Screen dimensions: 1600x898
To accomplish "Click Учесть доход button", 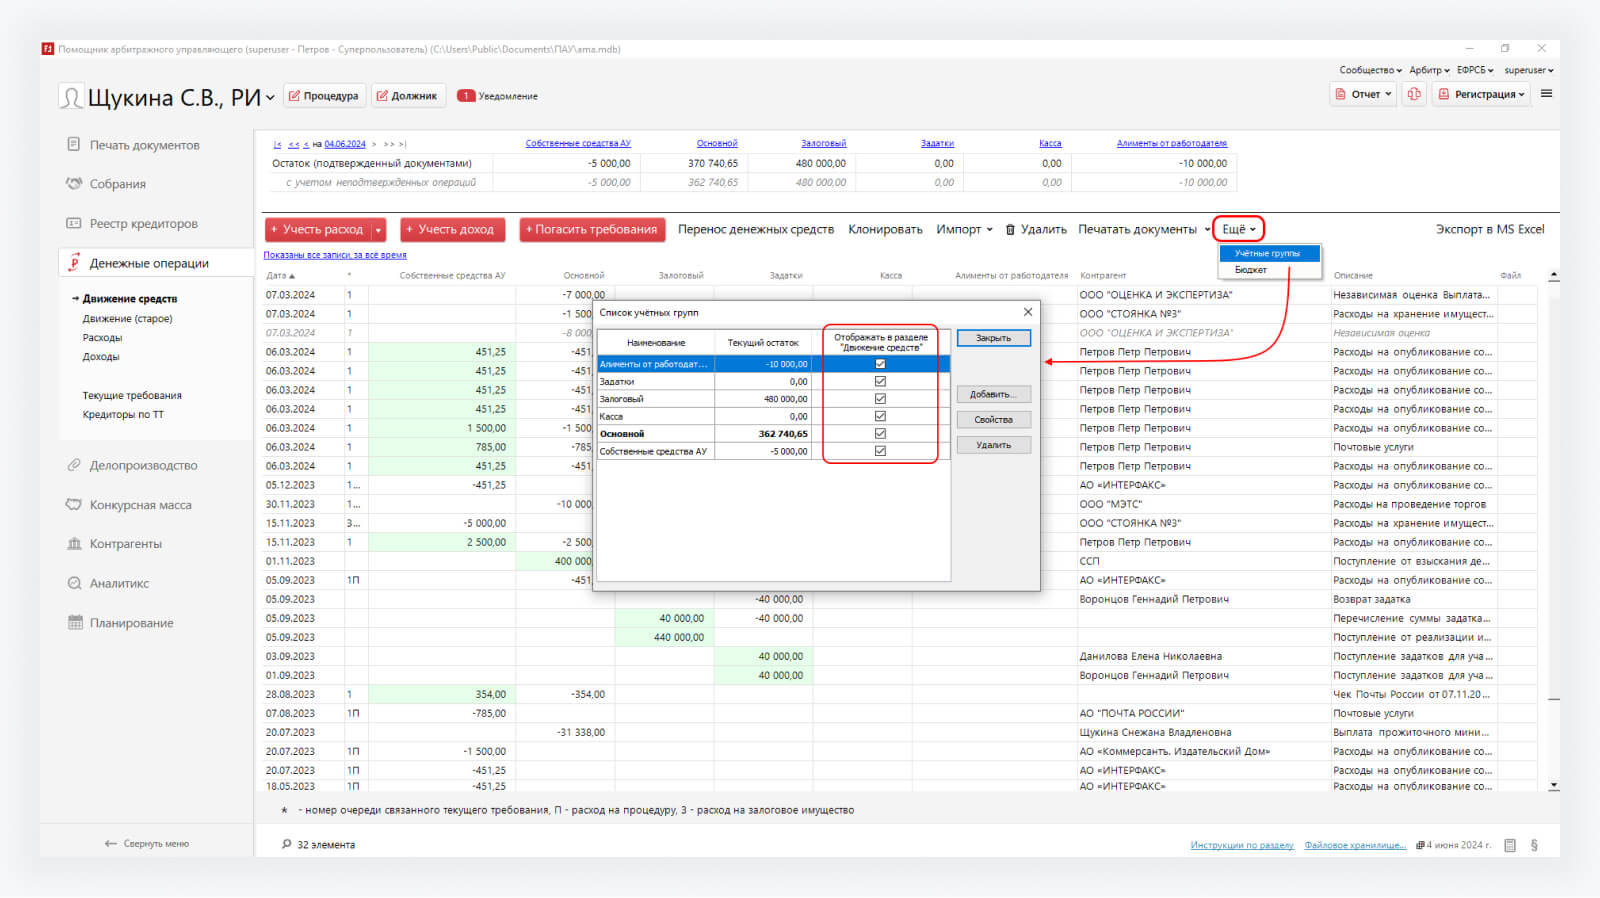I will click(452, 230).
